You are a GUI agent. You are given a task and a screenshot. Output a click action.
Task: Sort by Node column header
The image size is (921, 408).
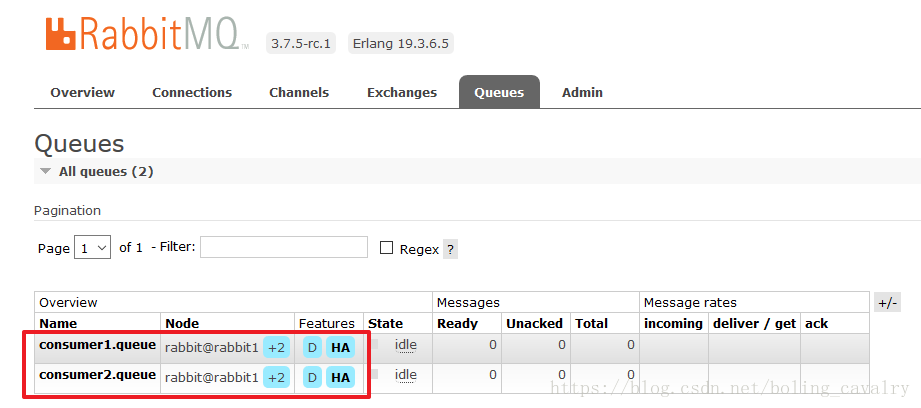click(x=182, y=323)
